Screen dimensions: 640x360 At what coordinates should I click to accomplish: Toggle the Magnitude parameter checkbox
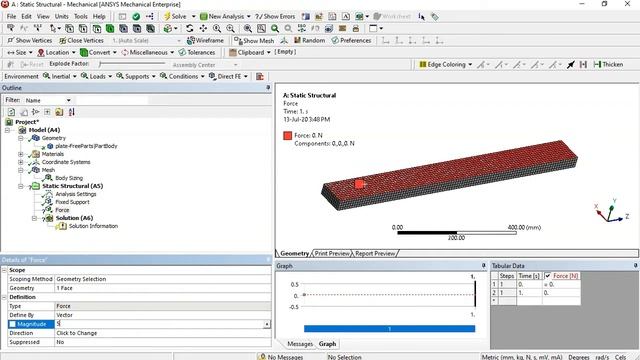[x=13, y=324]
